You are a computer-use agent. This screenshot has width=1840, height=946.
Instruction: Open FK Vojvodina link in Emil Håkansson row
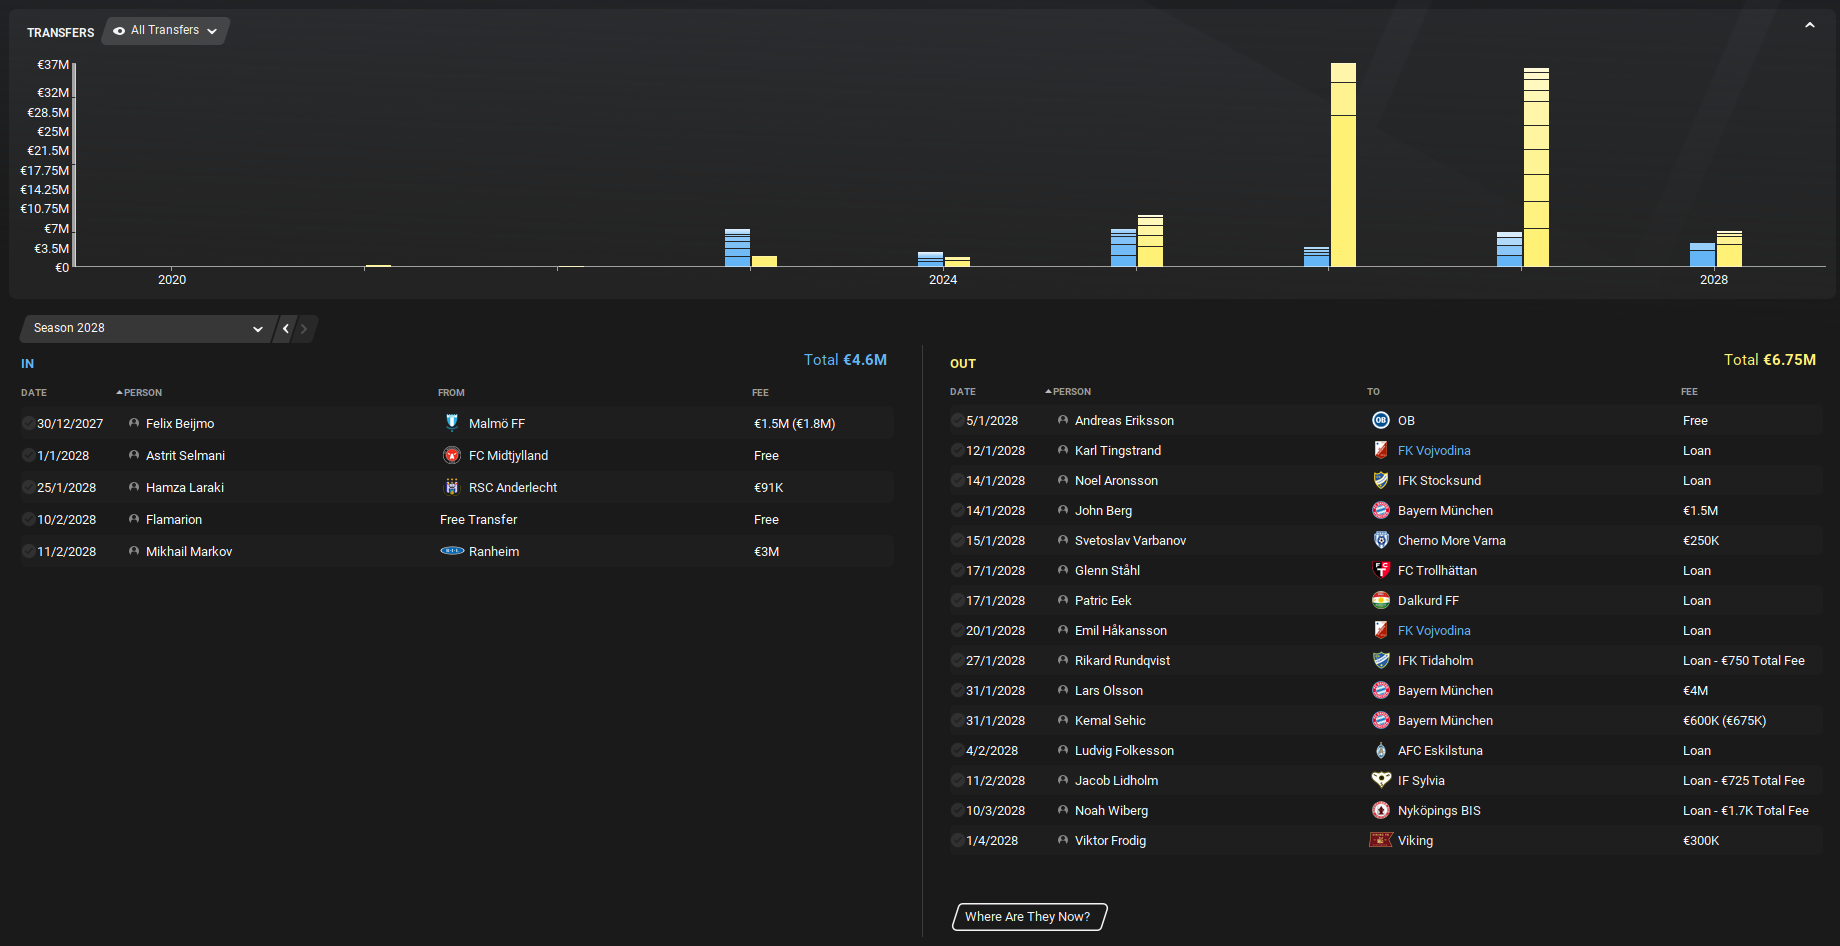coord(1434,630)
